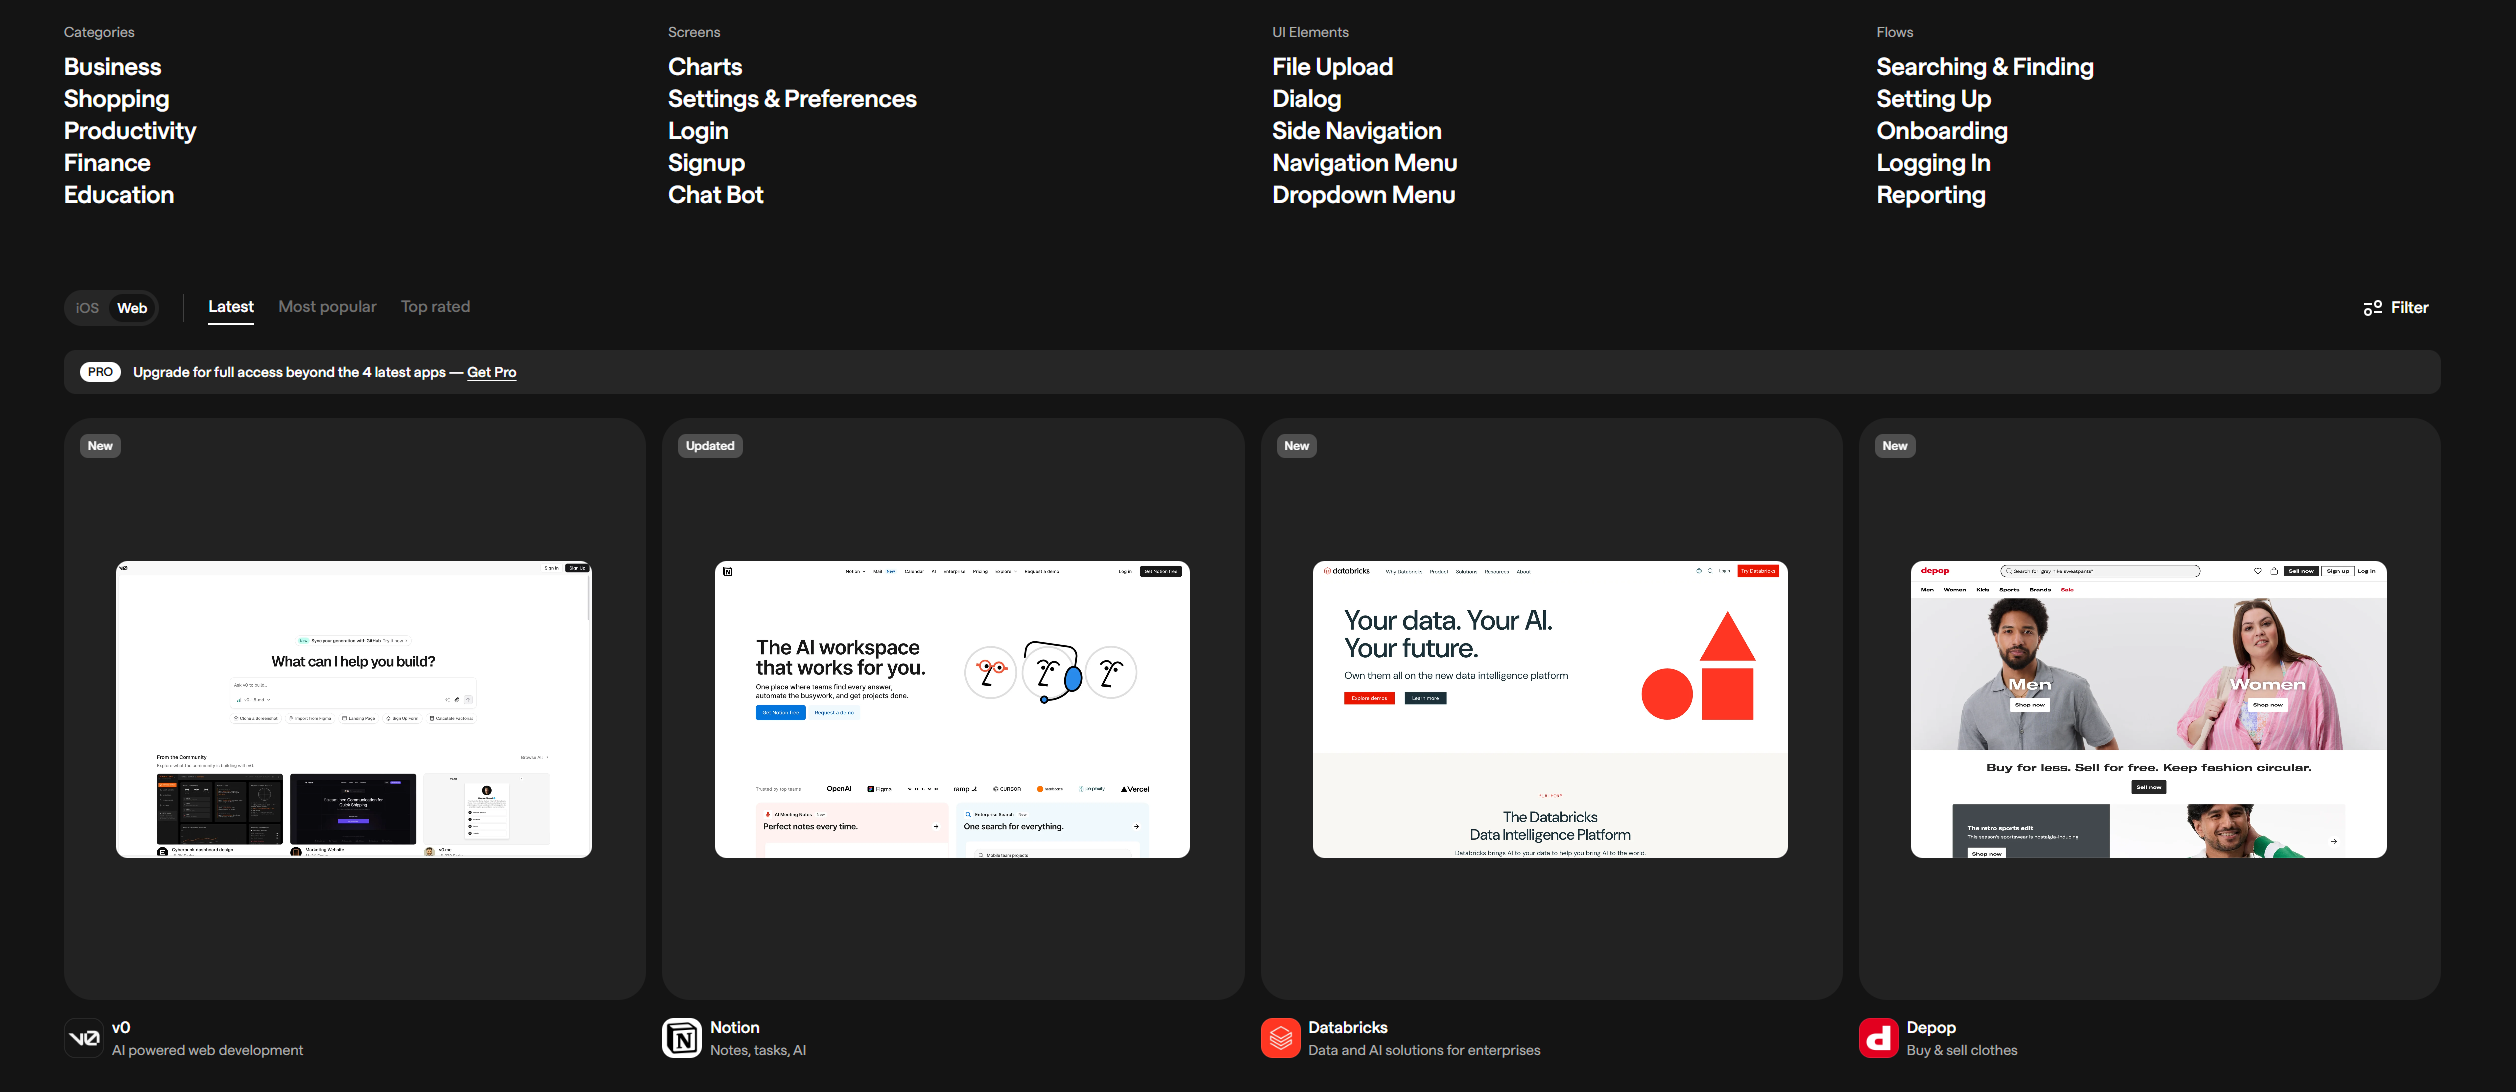Click the Databricks red logo icon
The height and width of the screenshot is (1092, 2516).
pyautogui.click(x=1280, y=1038)
